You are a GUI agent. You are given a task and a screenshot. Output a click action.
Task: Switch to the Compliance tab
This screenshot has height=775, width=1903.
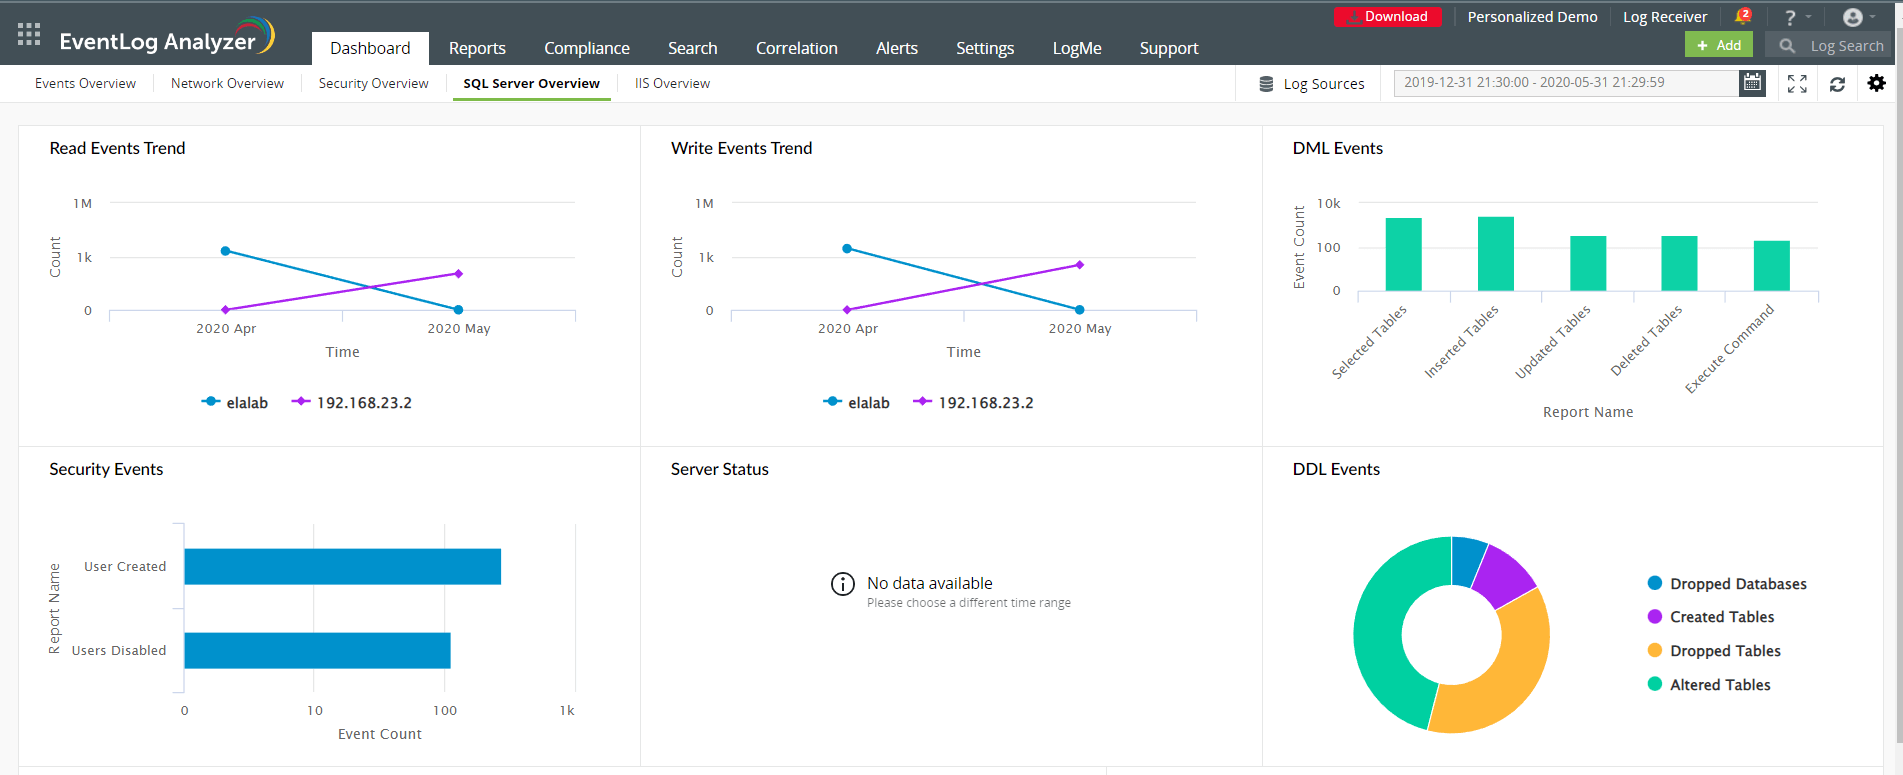click(x=586, y=48)
